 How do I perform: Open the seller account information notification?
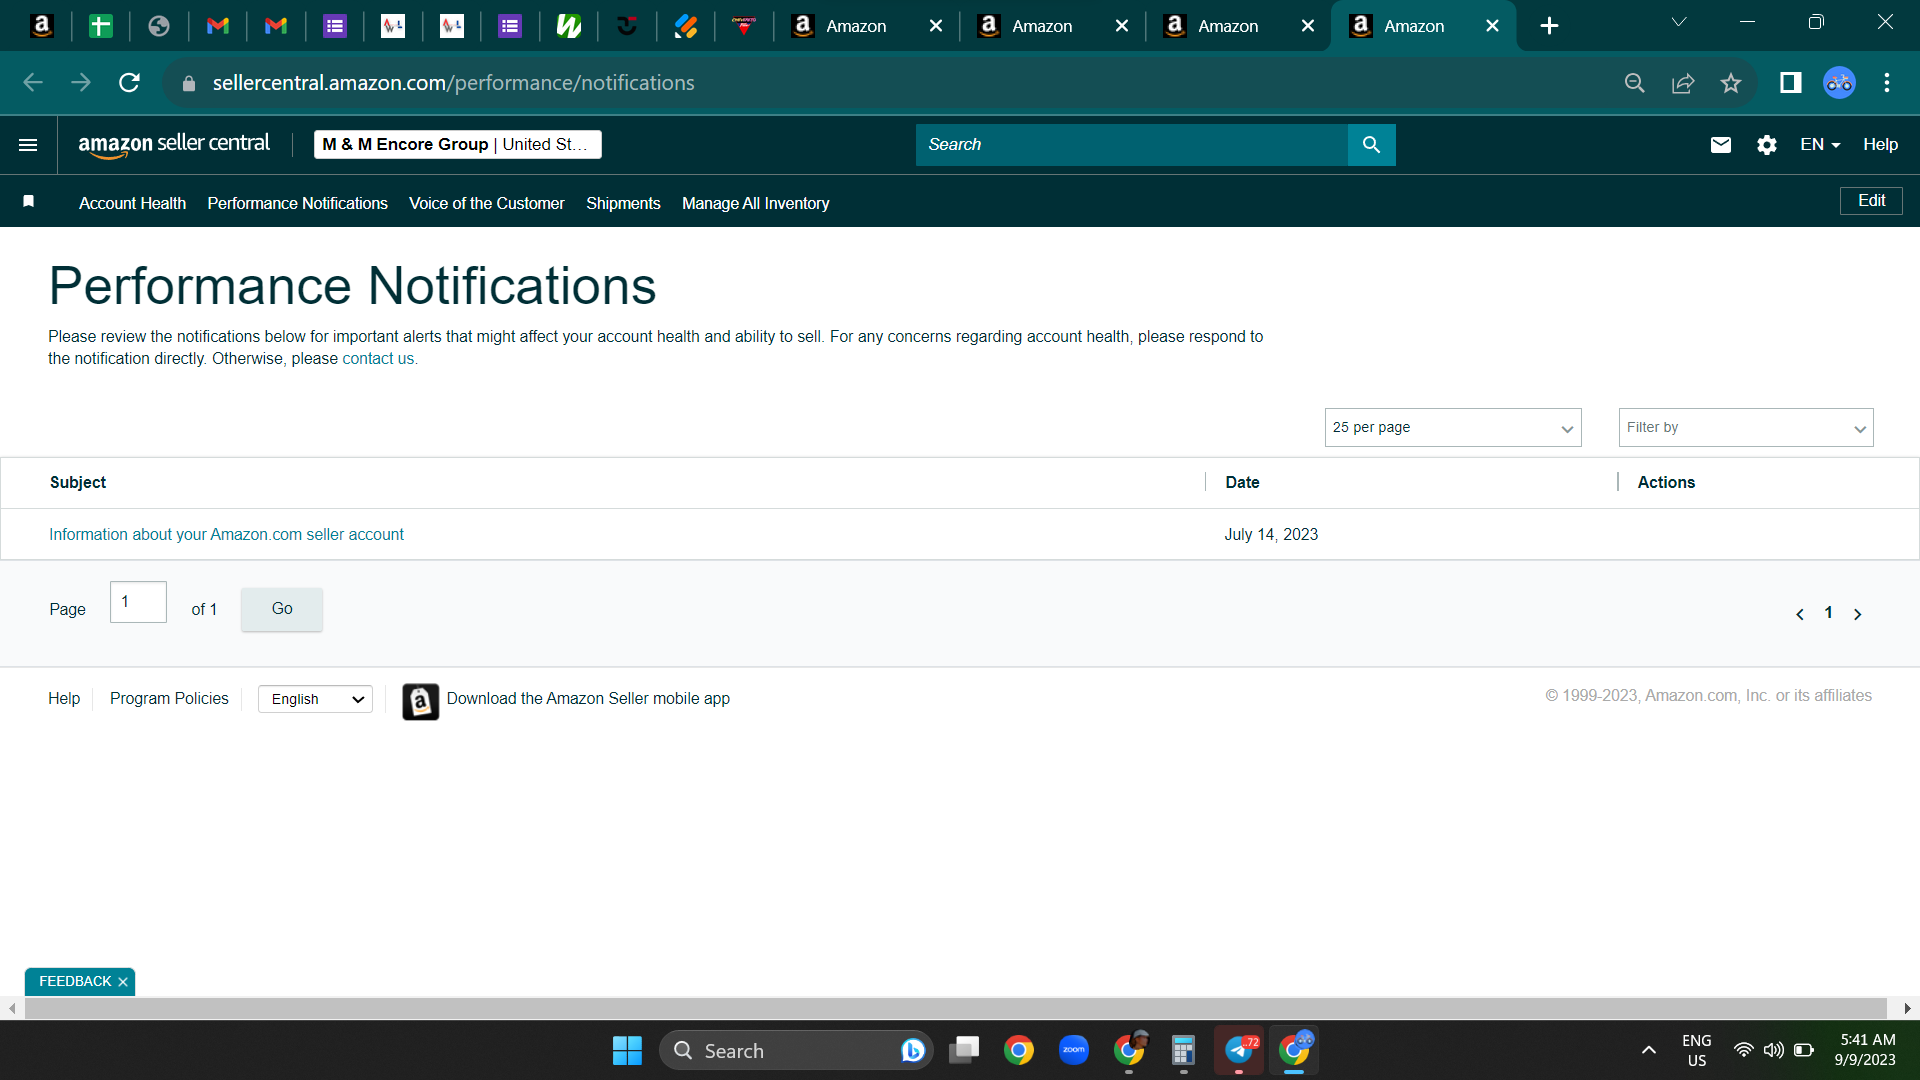pos(227,535)
